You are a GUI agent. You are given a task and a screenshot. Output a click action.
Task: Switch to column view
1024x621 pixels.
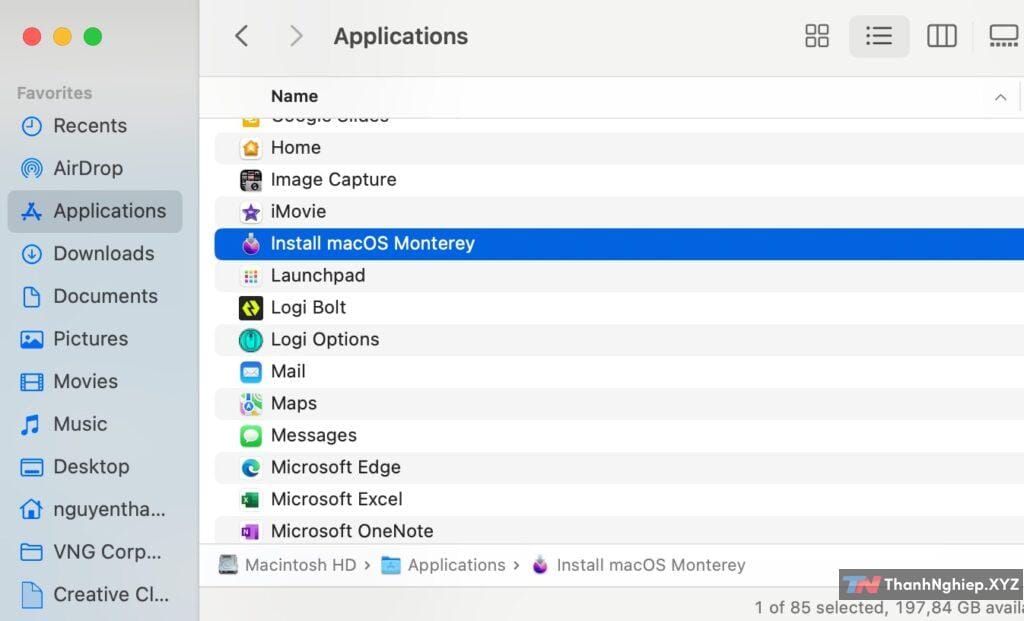(x=942, y=36)
